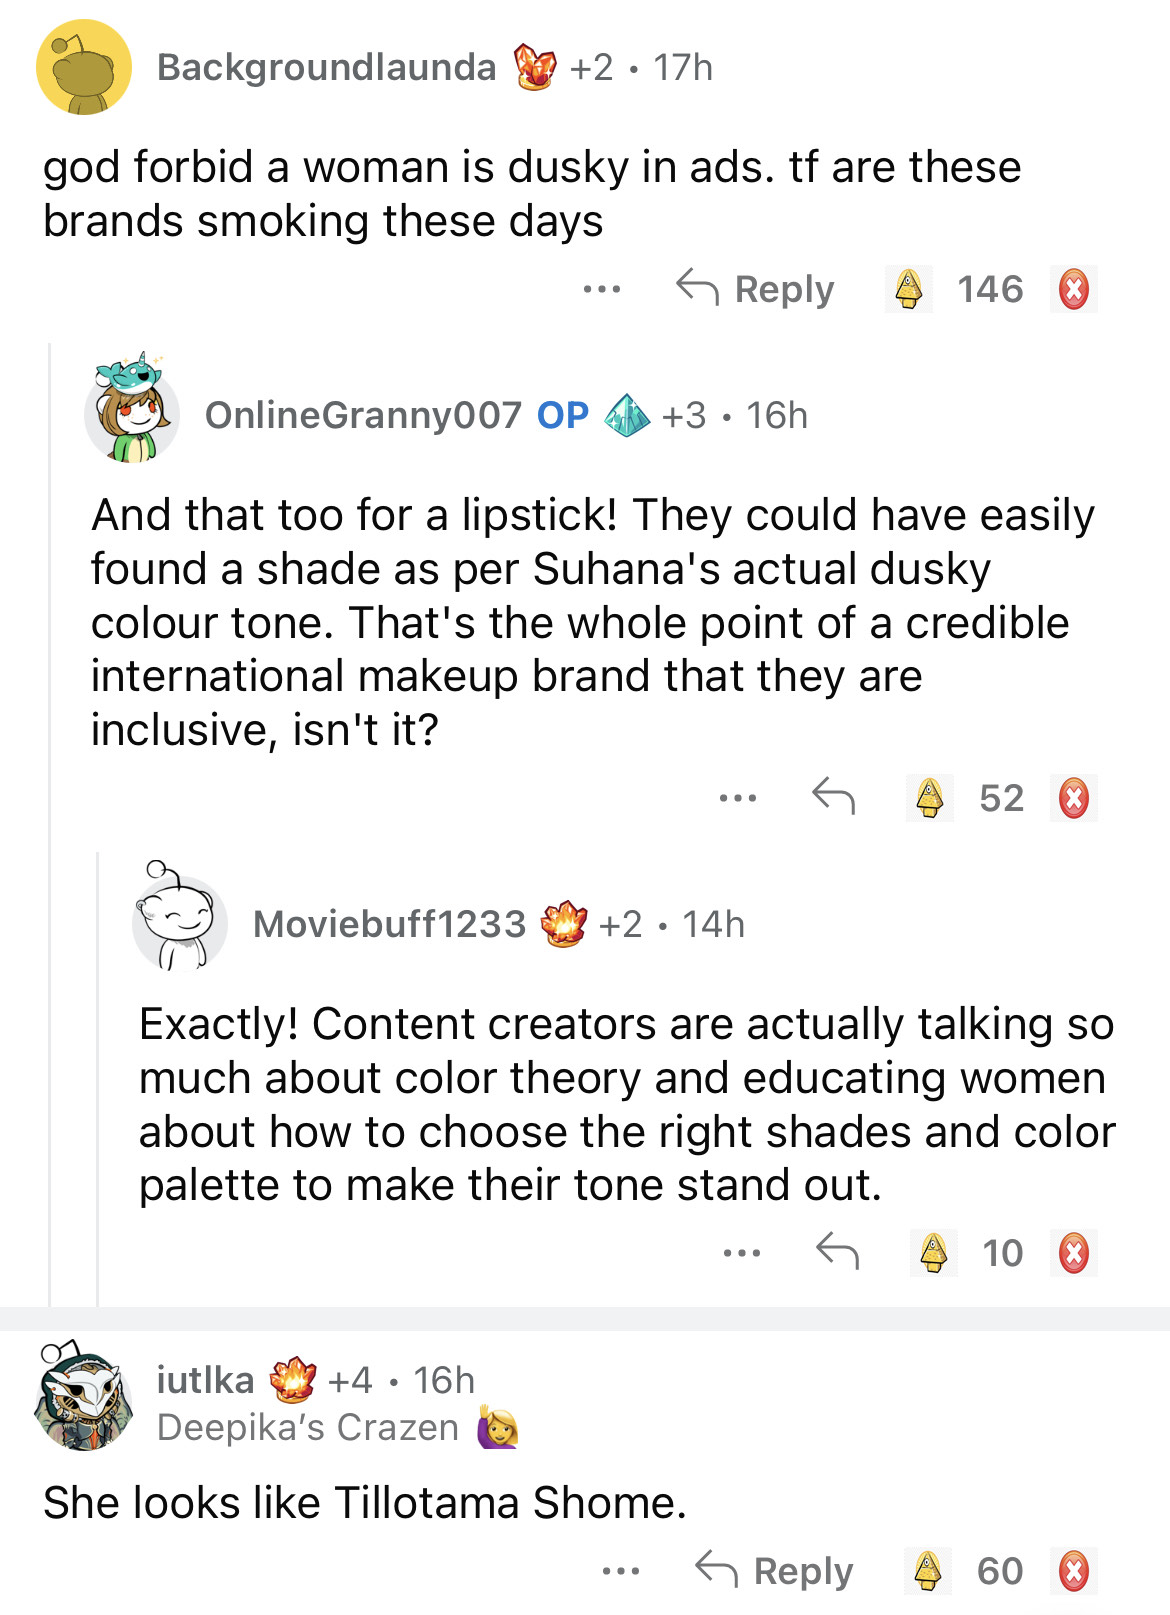Open more options for Moviebuff1233's comment
This screenshot has height=1615, width=1170.
click(742, 1253)
